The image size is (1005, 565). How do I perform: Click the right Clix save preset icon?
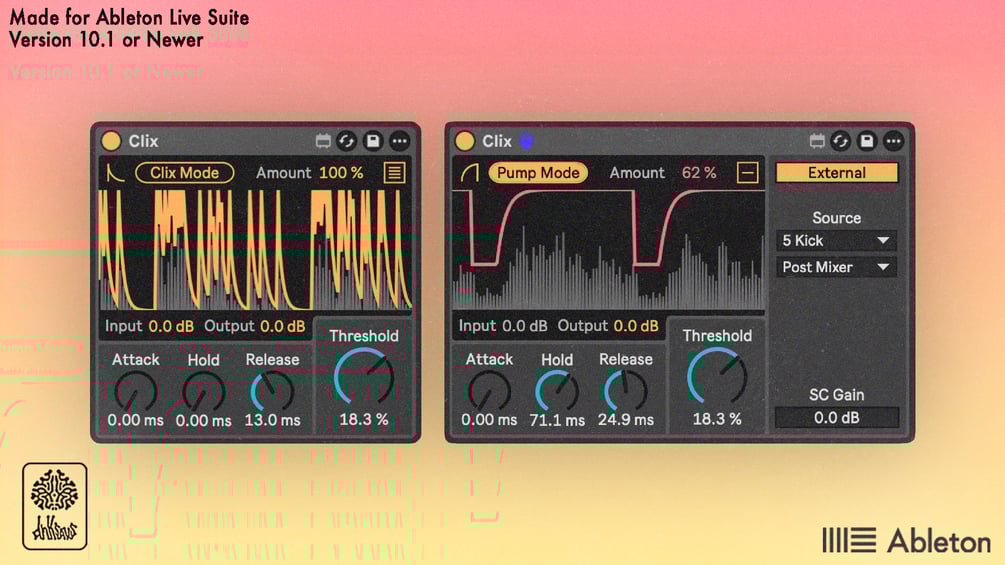[x=867, y=141]
